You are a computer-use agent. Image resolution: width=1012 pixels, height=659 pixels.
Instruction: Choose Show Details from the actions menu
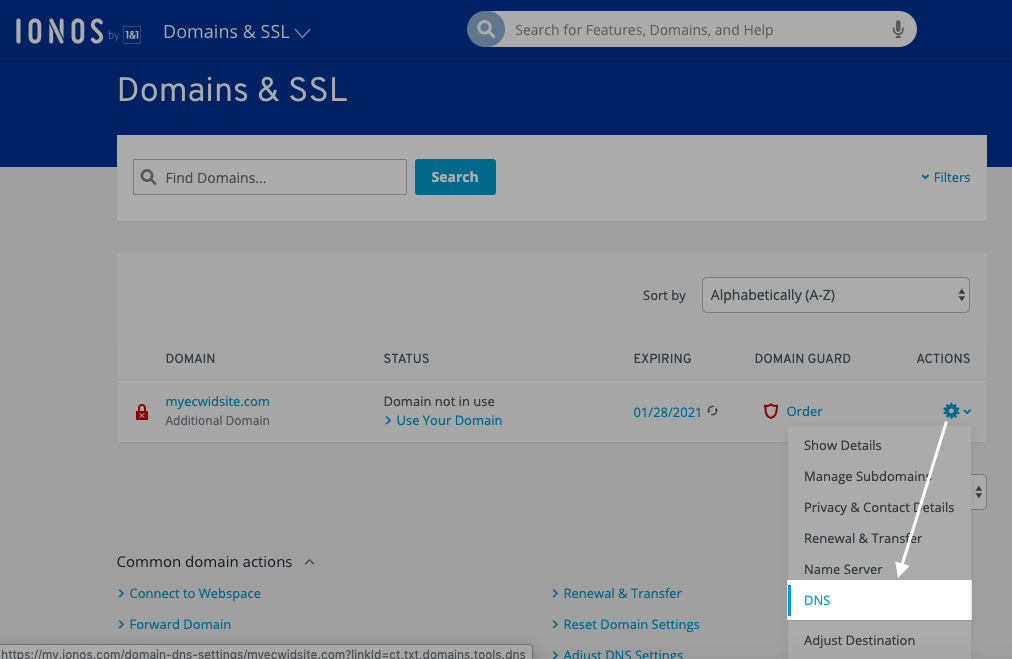click(842, 445)
